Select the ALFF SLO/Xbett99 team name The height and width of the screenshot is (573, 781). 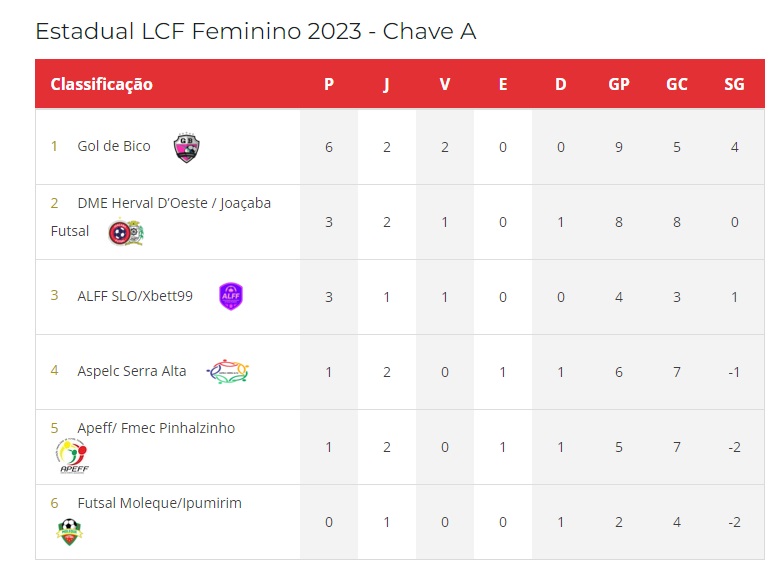pos(135,296)
